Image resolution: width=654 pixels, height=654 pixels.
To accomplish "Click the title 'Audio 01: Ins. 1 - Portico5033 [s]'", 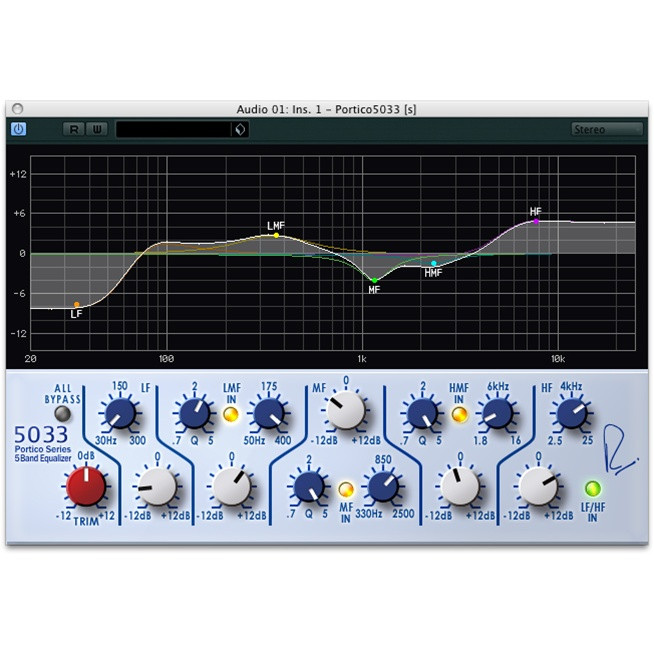I will pyautogui.click(x=327, y=109).
